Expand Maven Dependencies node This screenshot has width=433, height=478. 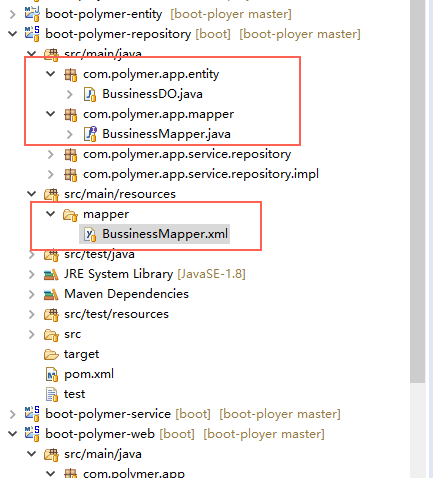[31, 294]
